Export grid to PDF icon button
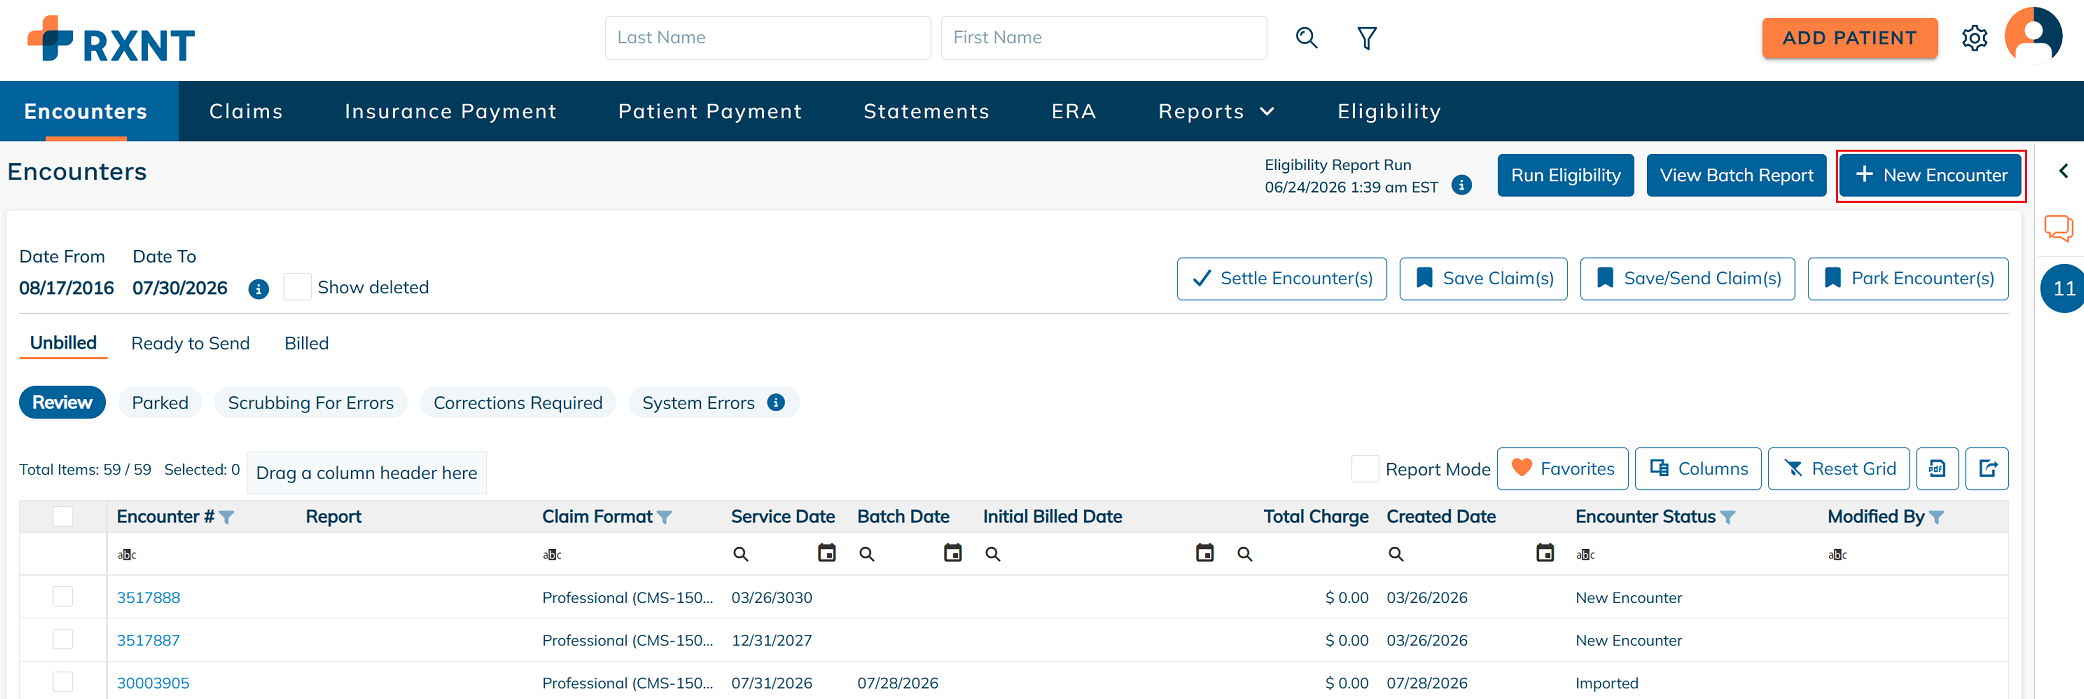Viewport: 2084px width, 699px height. tap(1937, 468)
